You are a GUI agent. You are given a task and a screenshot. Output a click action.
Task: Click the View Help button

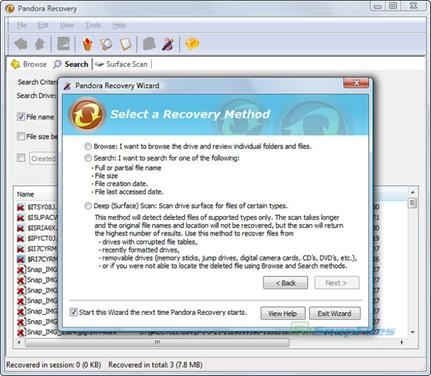click(283, 314)
